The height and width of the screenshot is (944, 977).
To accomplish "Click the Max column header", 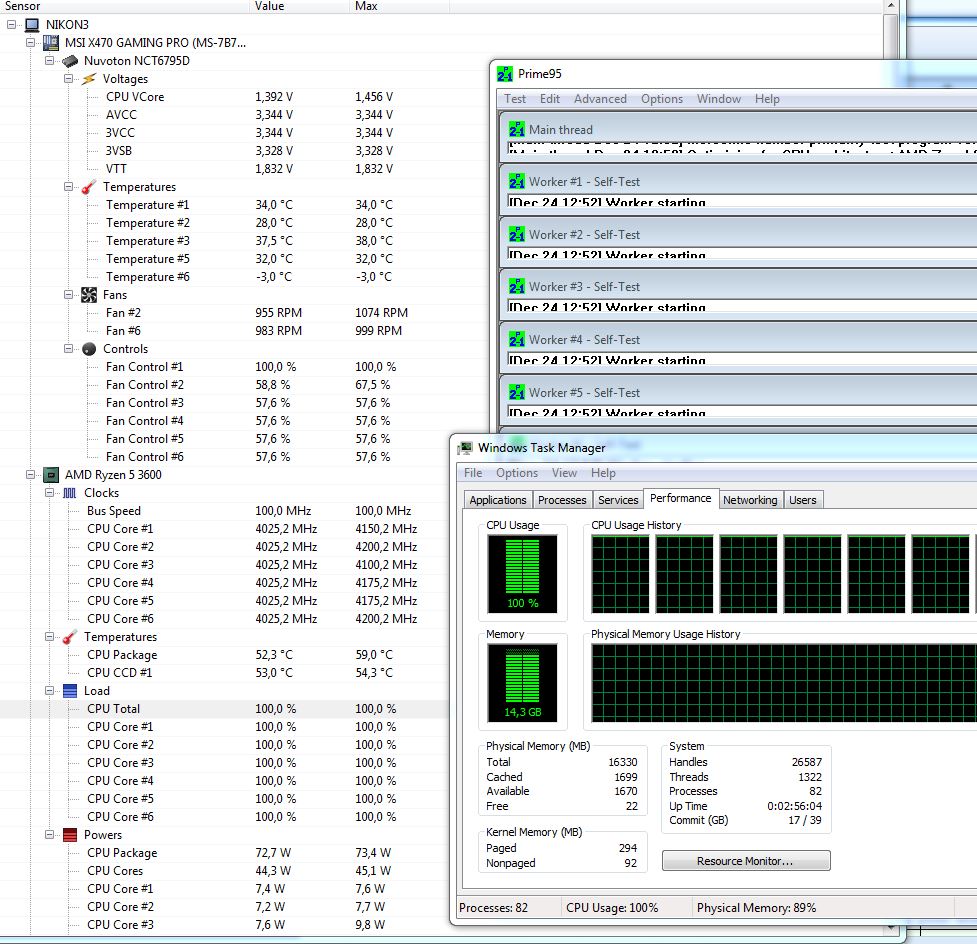I will coord(366,6).
